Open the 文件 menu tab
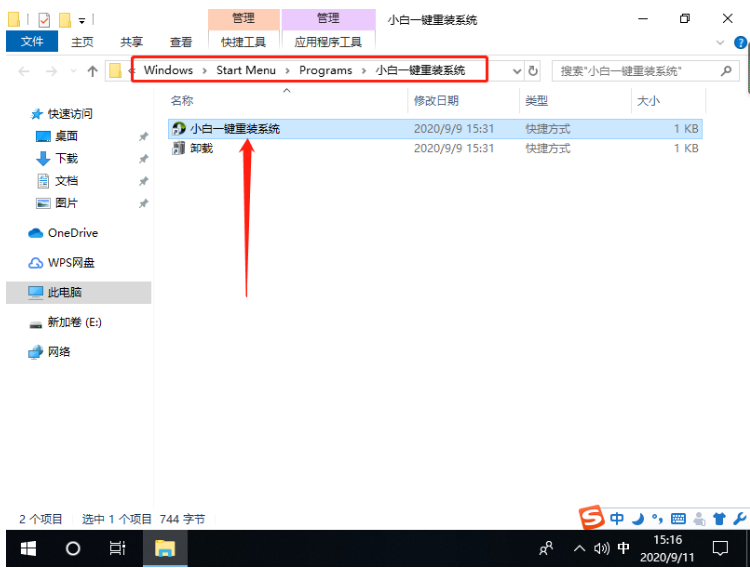Viewport: 750px width, 568px height. click(32, 42)
